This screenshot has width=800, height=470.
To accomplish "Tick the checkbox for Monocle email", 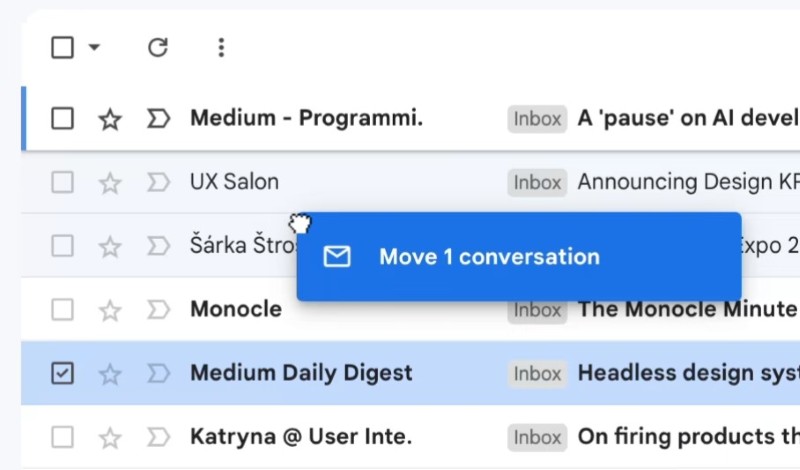I will click(x=62, y=310).
